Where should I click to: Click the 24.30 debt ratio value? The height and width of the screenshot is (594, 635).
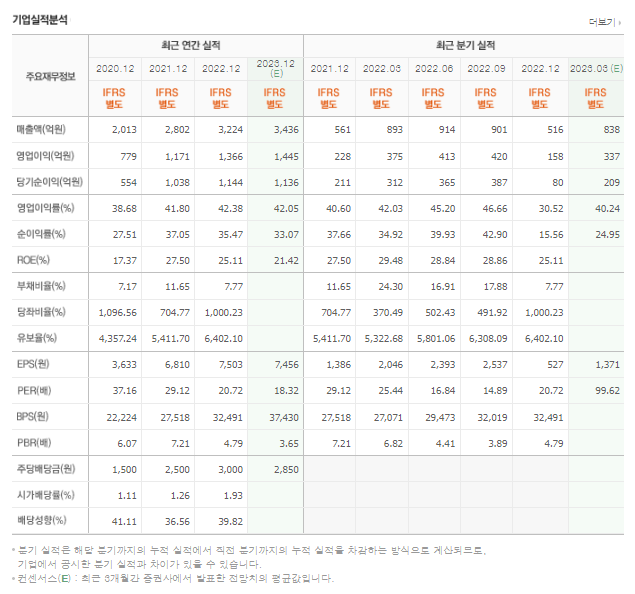[x=390, y=287]
